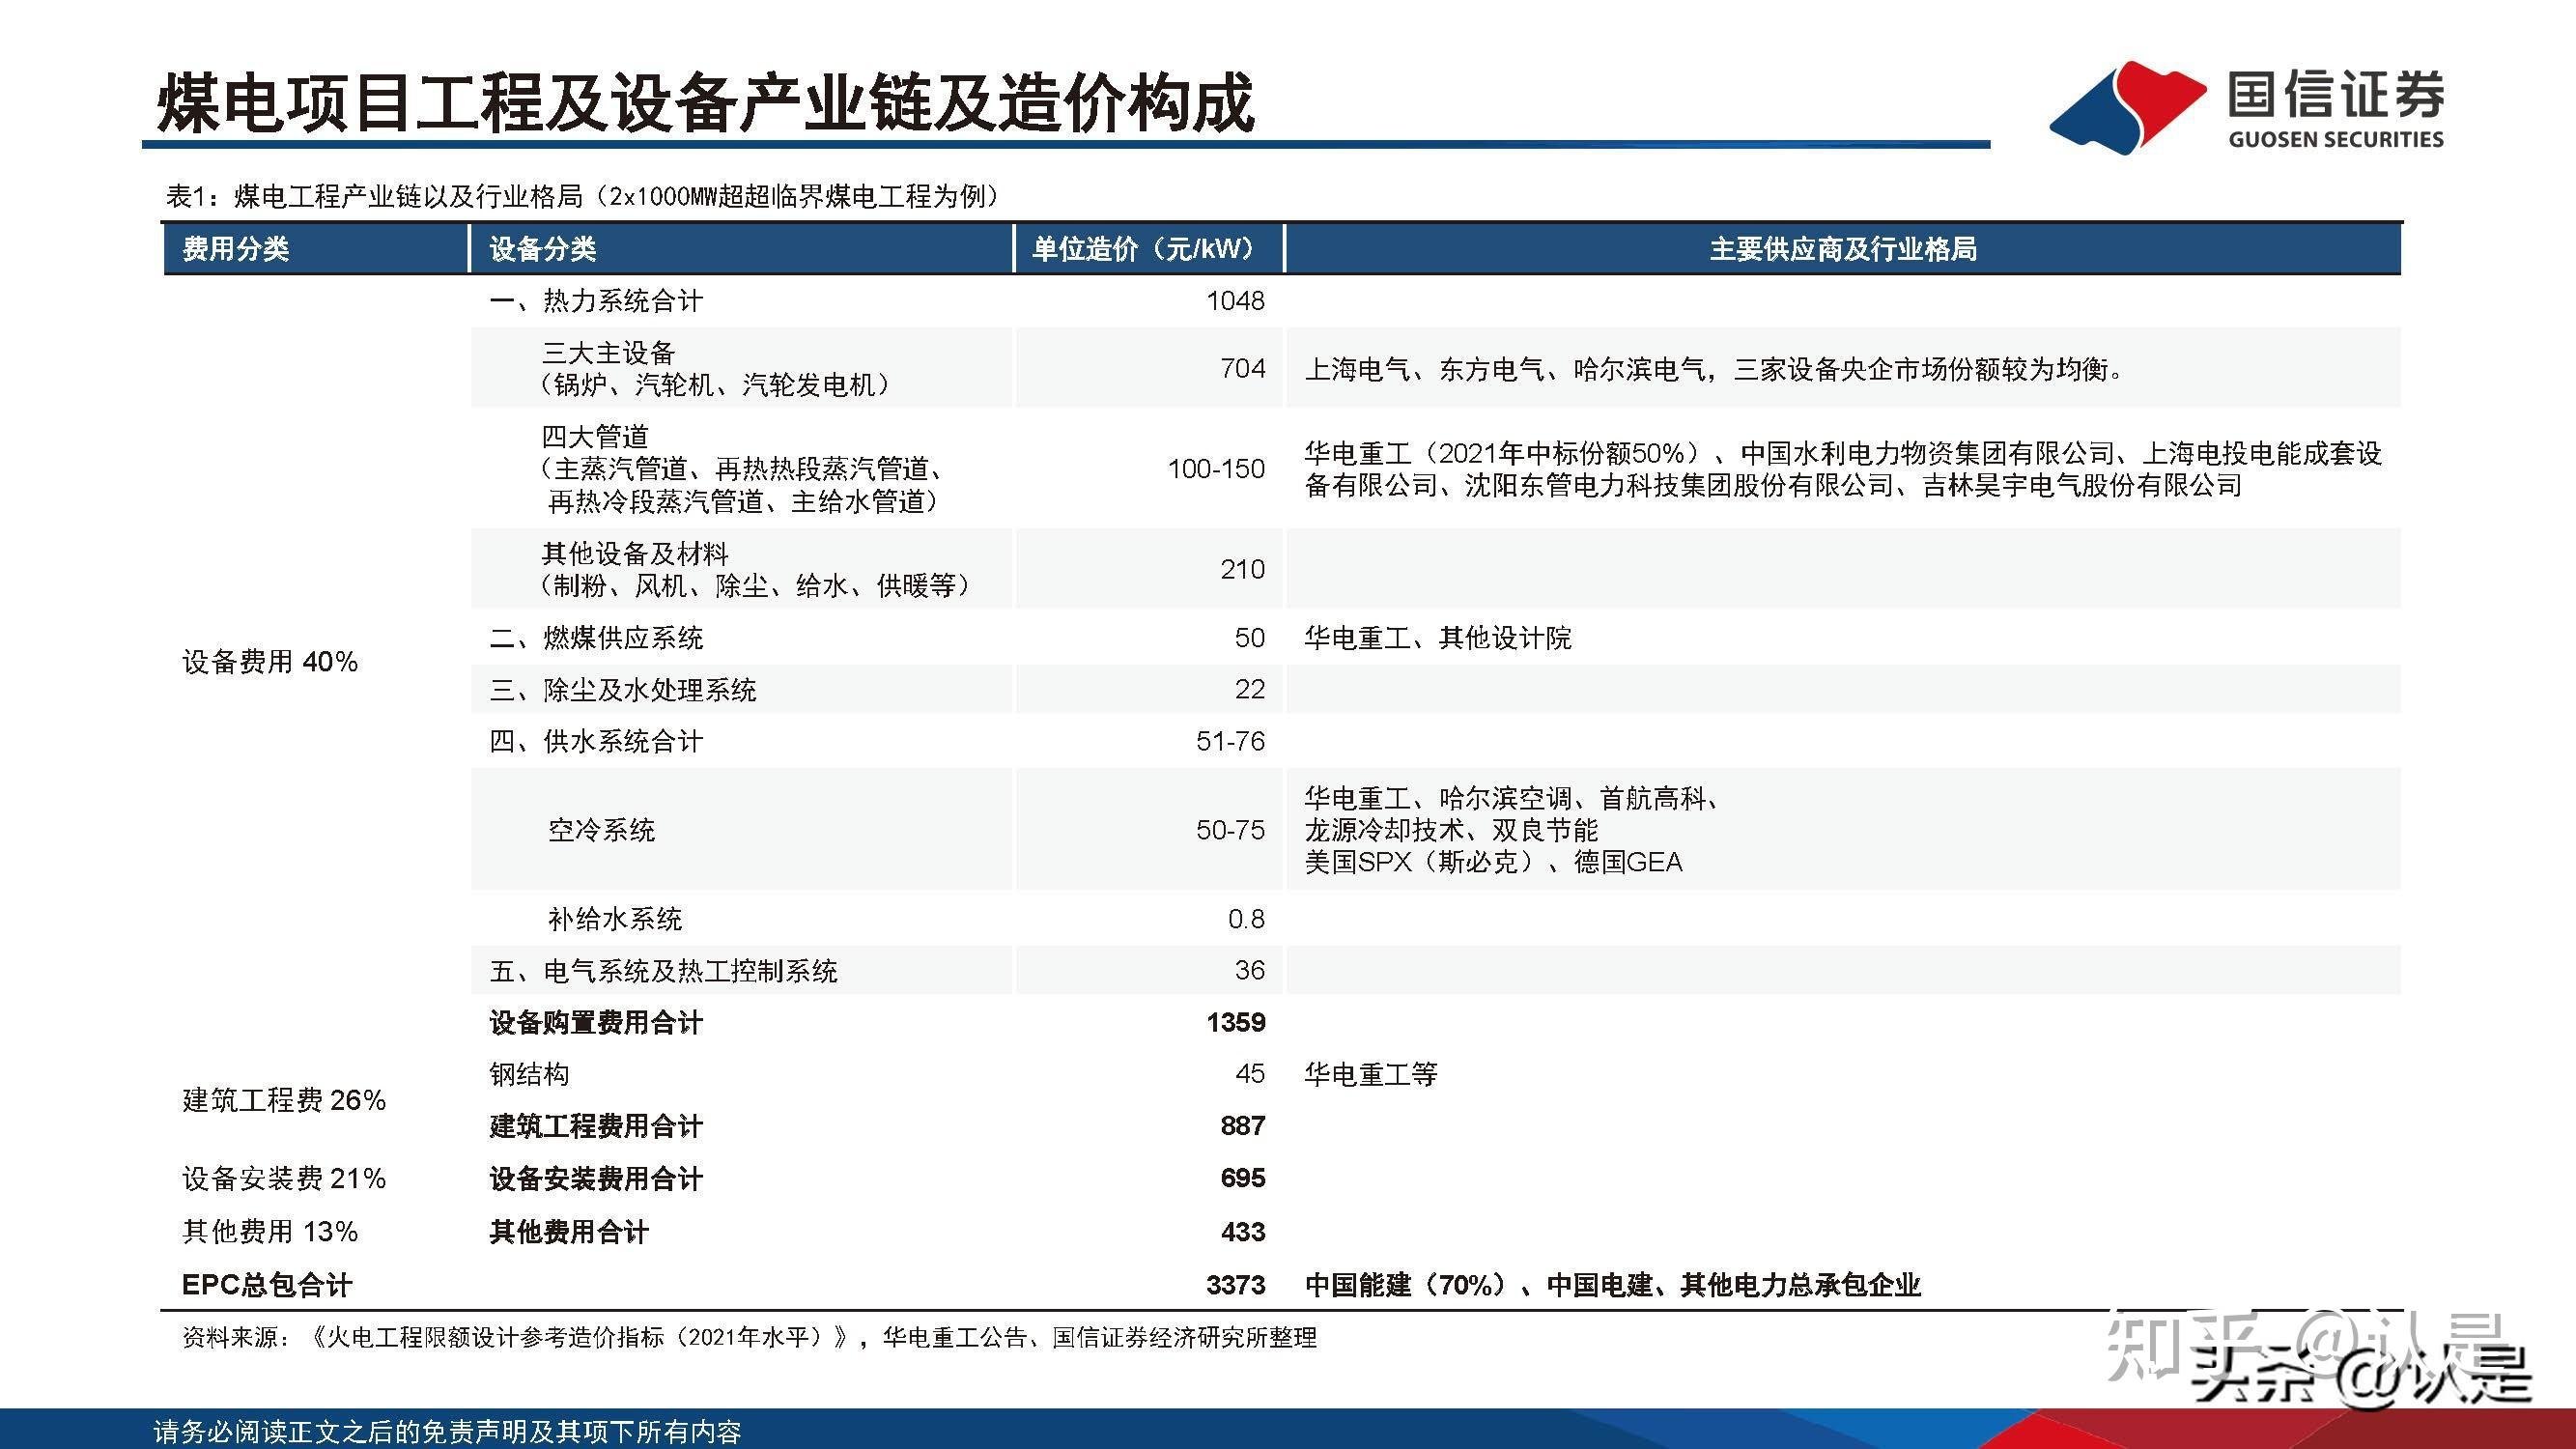Click the Guosen Securities logo

tap(2246, 108)
